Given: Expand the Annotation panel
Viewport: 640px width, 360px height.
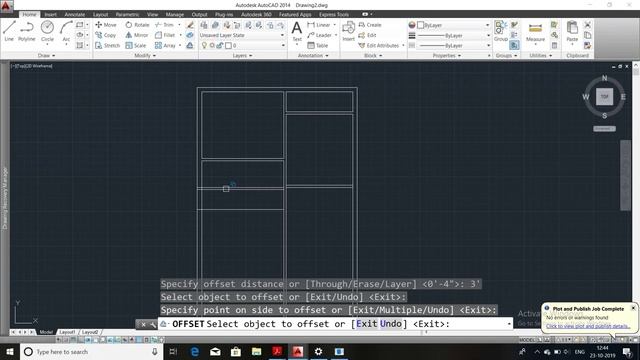Looking at the screenshot, I should click(x=313, y=55).
